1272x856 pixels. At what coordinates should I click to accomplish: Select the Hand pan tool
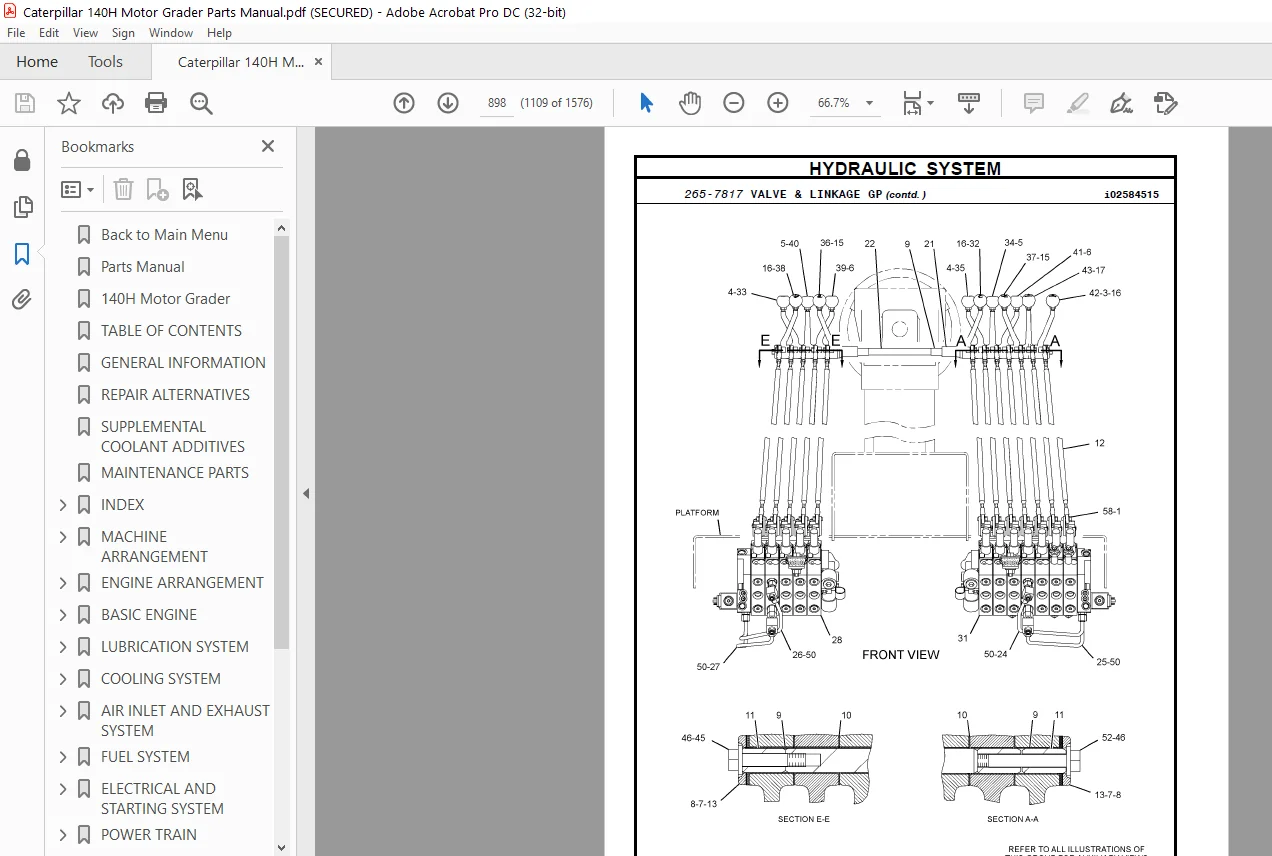(x=690, y=103)
